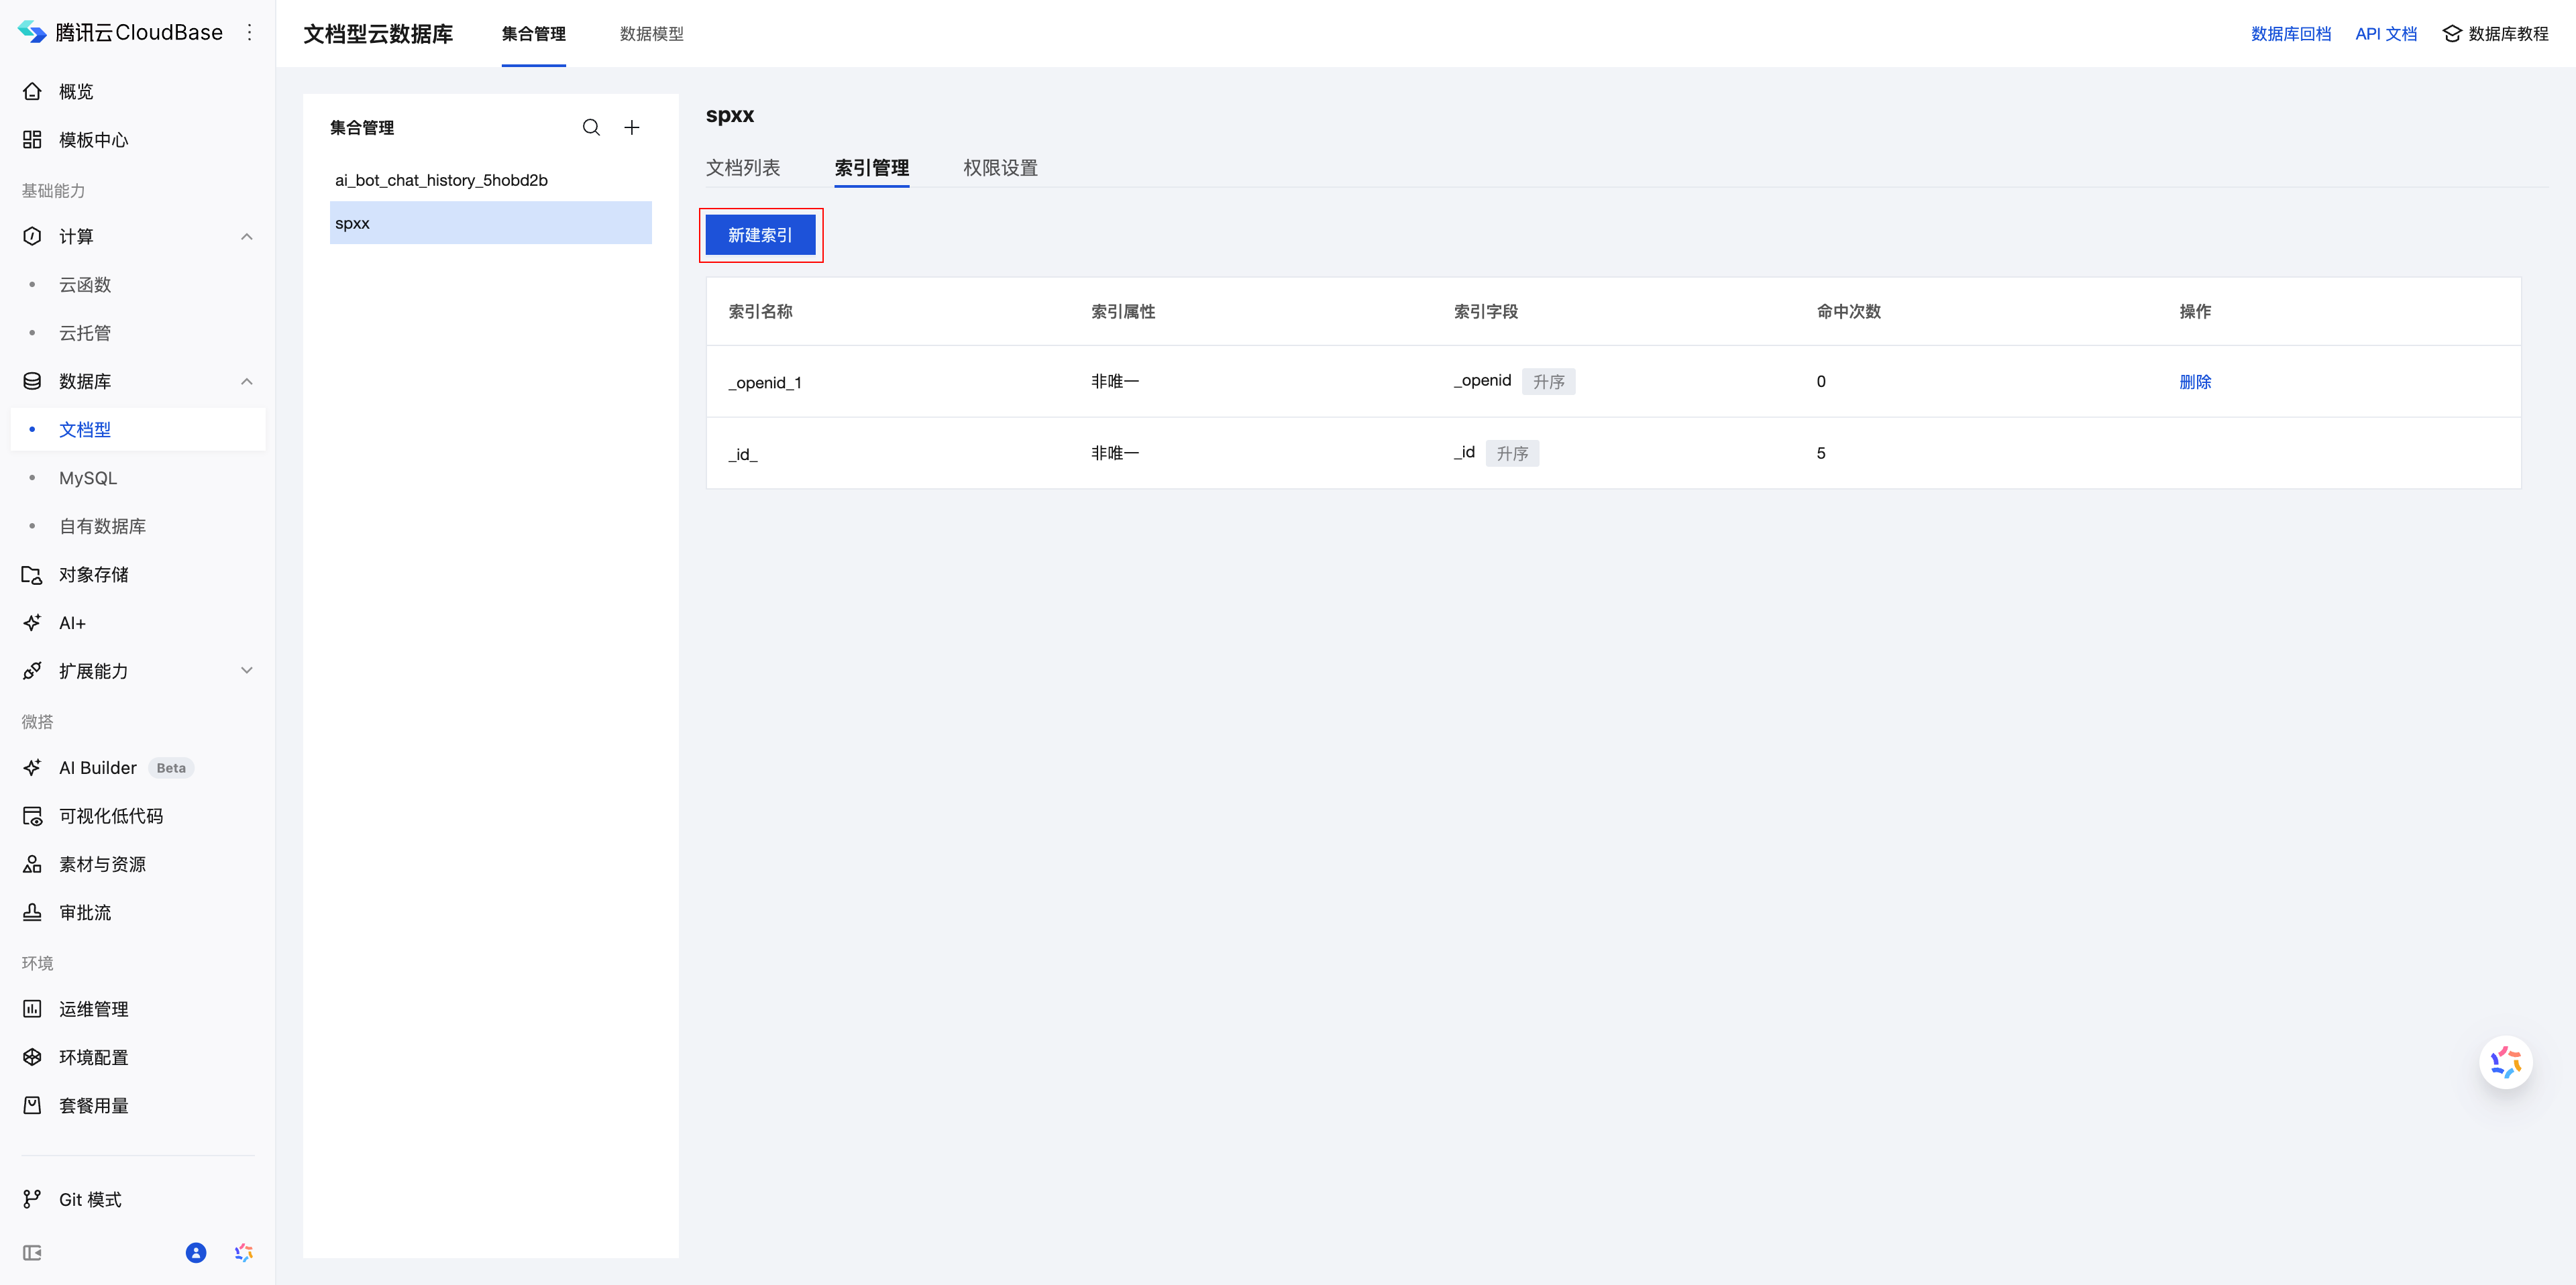Open 云函数 in the sidebar
The height and width of the screenshot is (1285, 2576).
coord(85,284)
